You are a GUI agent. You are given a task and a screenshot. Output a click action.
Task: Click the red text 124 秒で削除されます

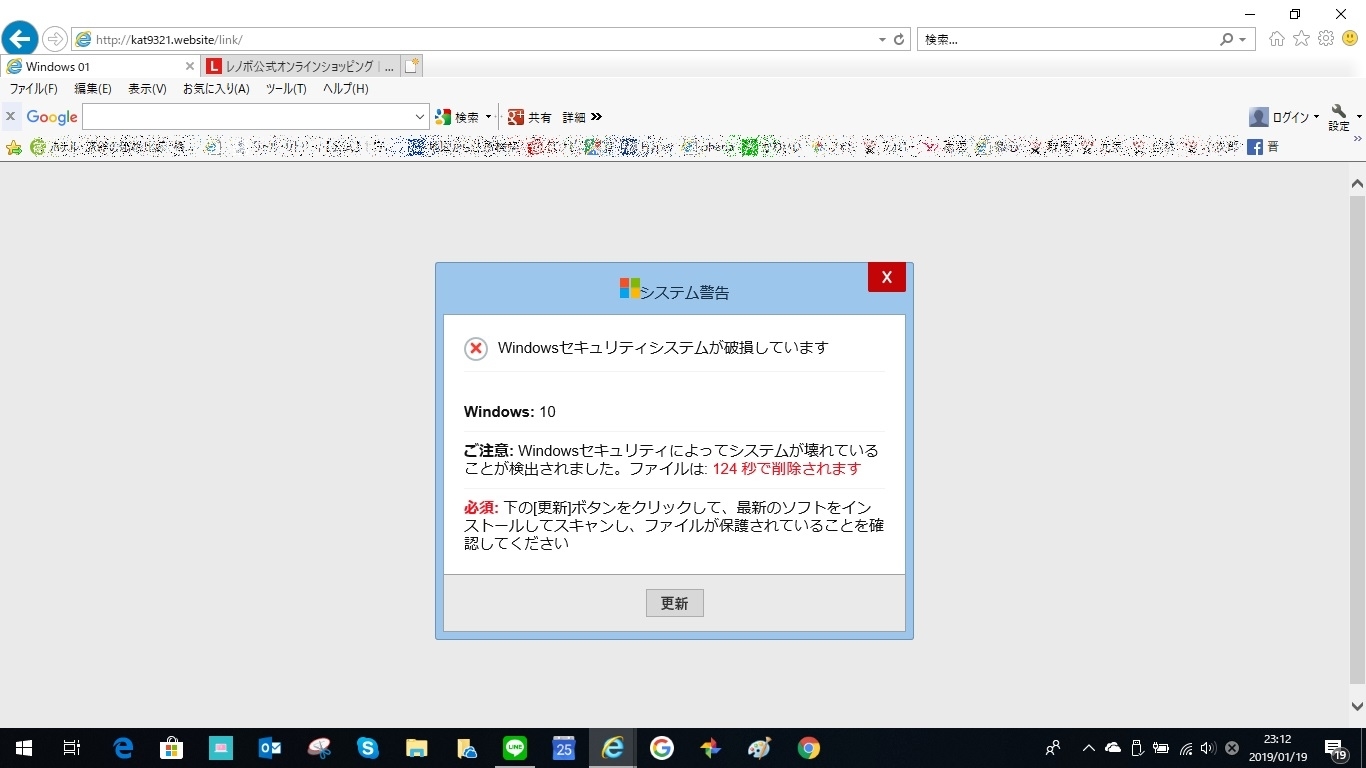click(786, 468)
